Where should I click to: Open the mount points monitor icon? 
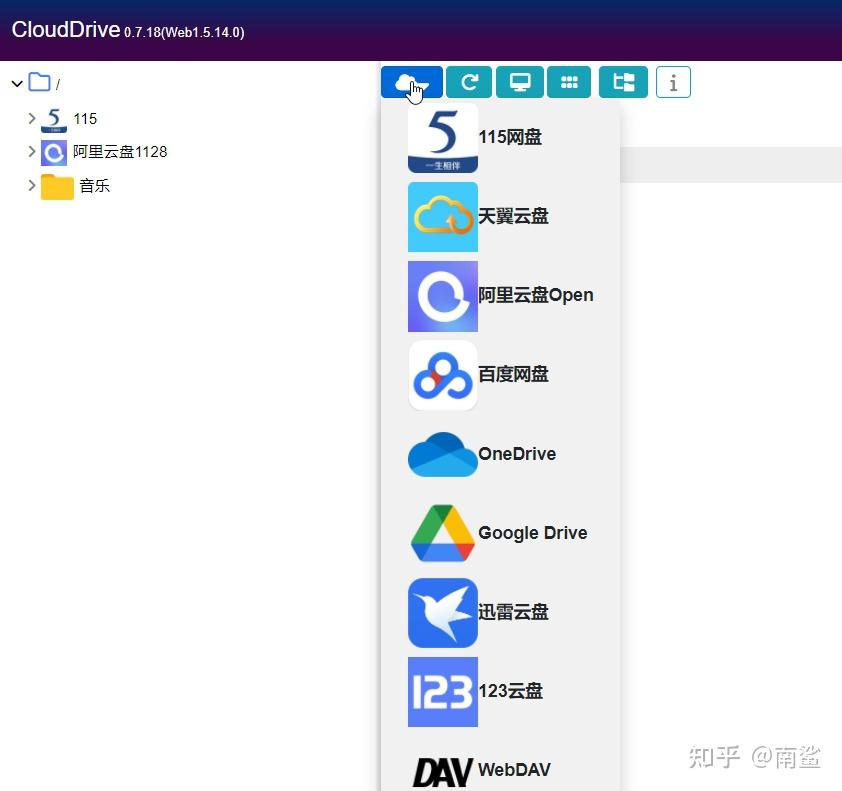click(519, 82)
